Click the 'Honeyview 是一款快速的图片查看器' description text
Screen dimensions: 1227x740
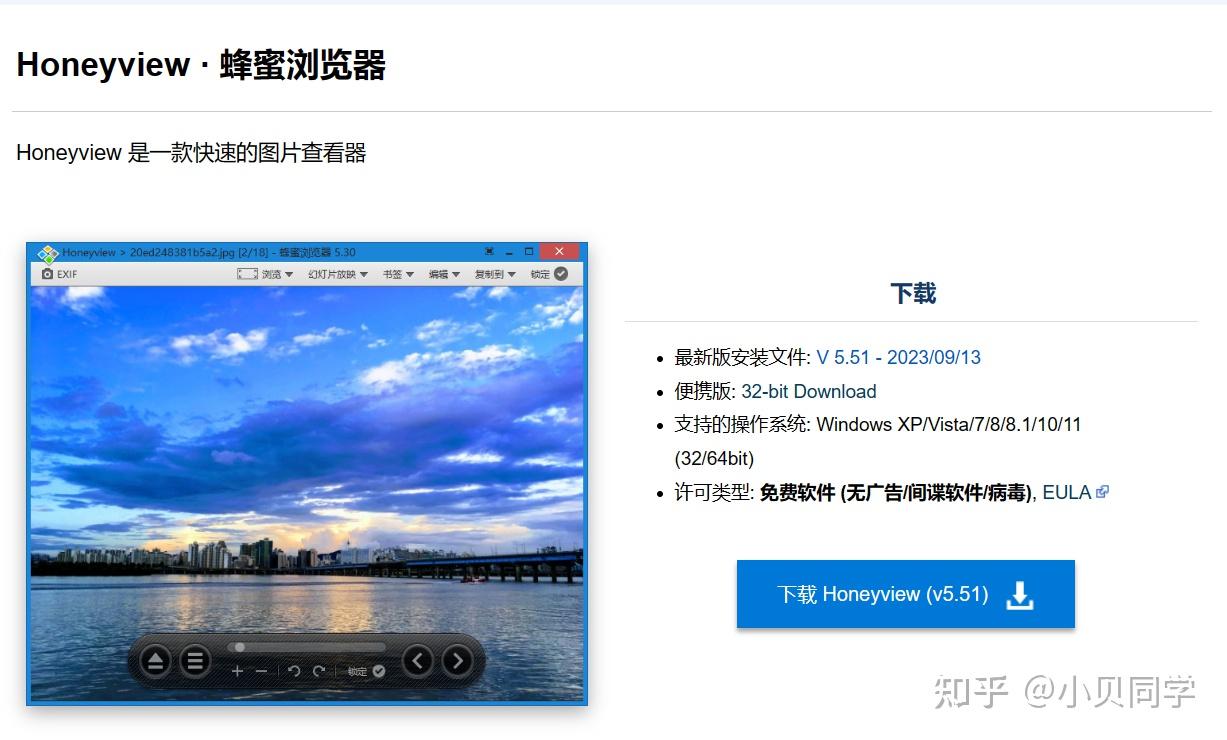191,153
